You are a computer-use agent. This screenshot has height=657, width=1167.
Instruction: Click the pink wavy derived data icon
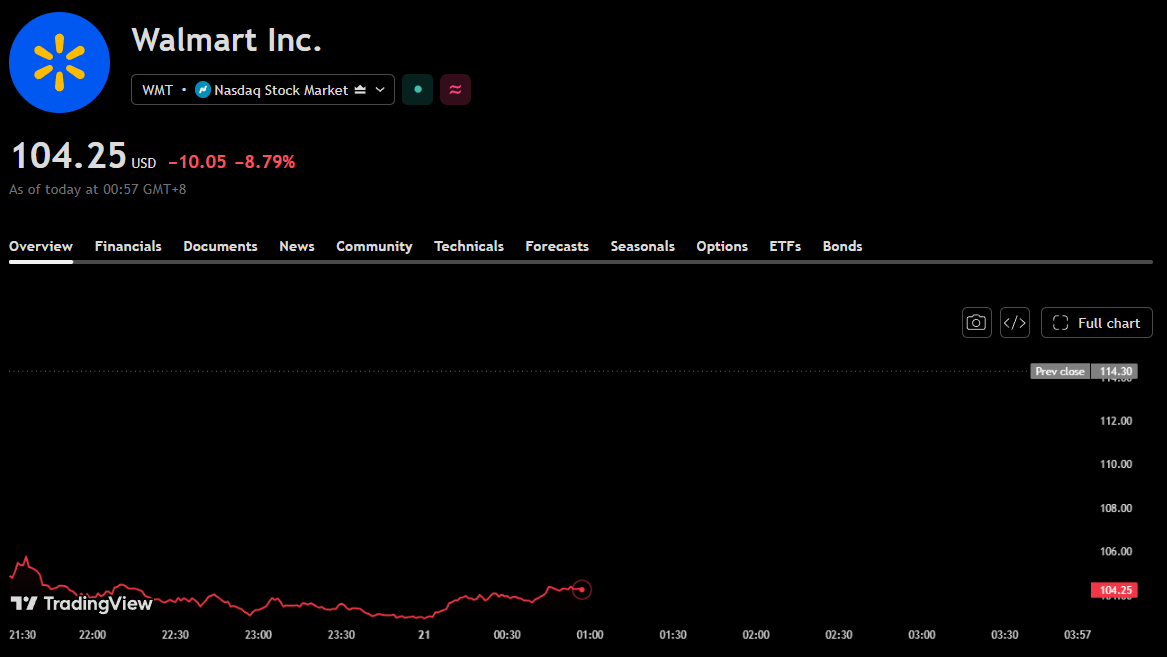tap(455, 89)
